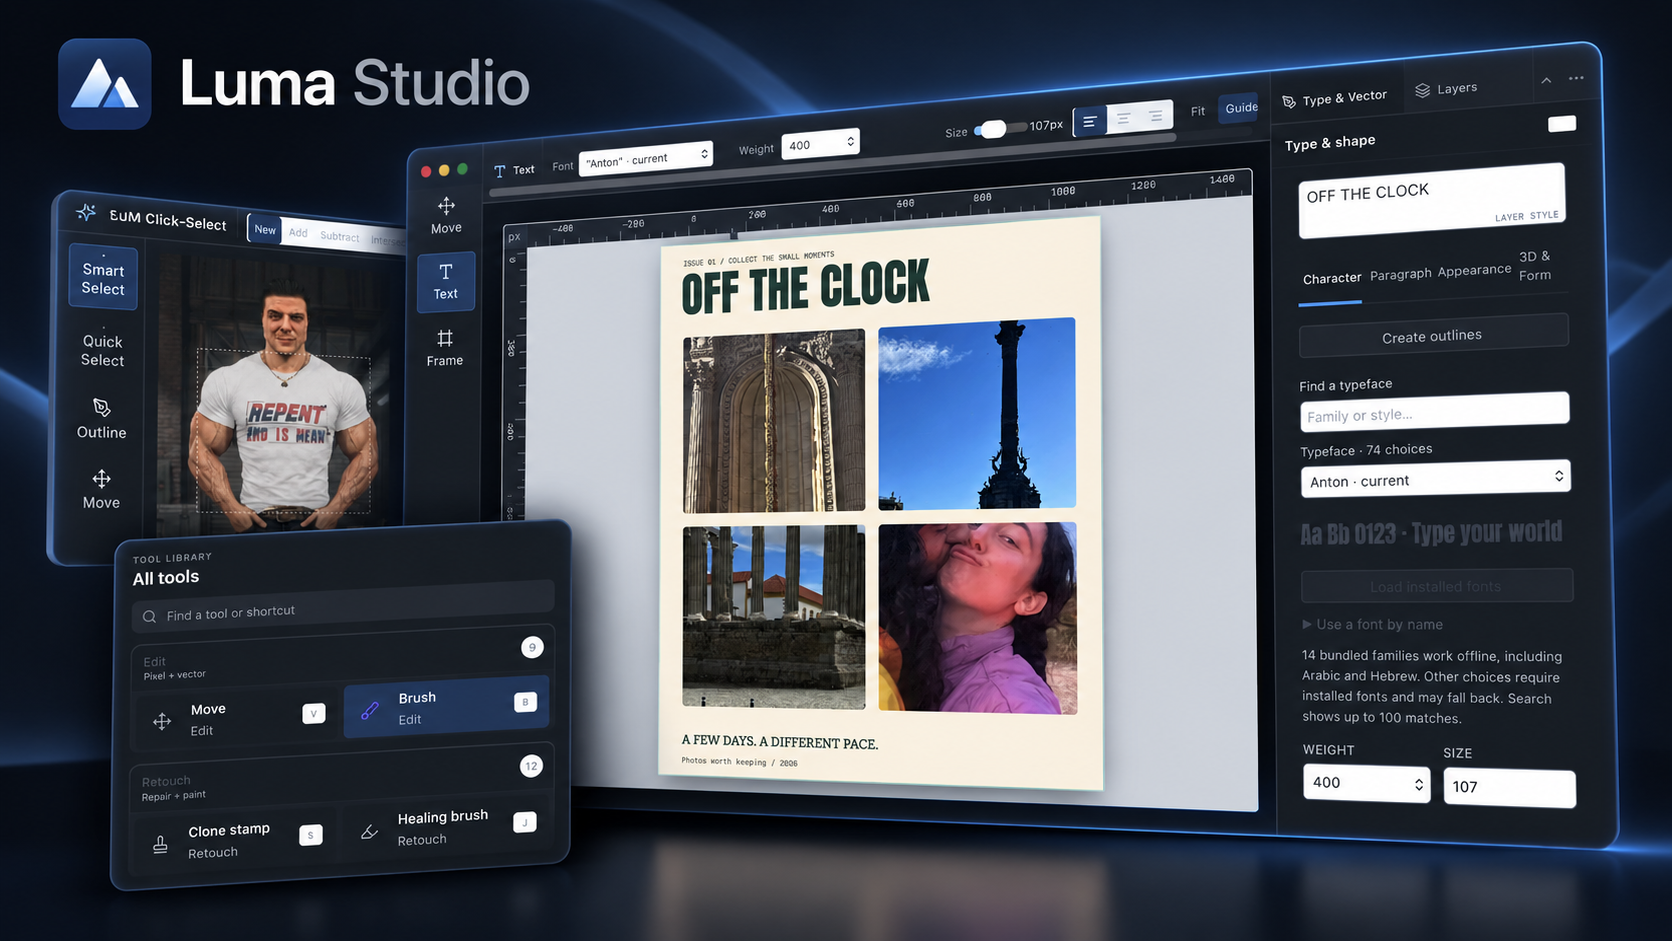Set selection mode to Add
This screenshot has width=1672, height=941.
pyautogui.click(x=298, y=233)
